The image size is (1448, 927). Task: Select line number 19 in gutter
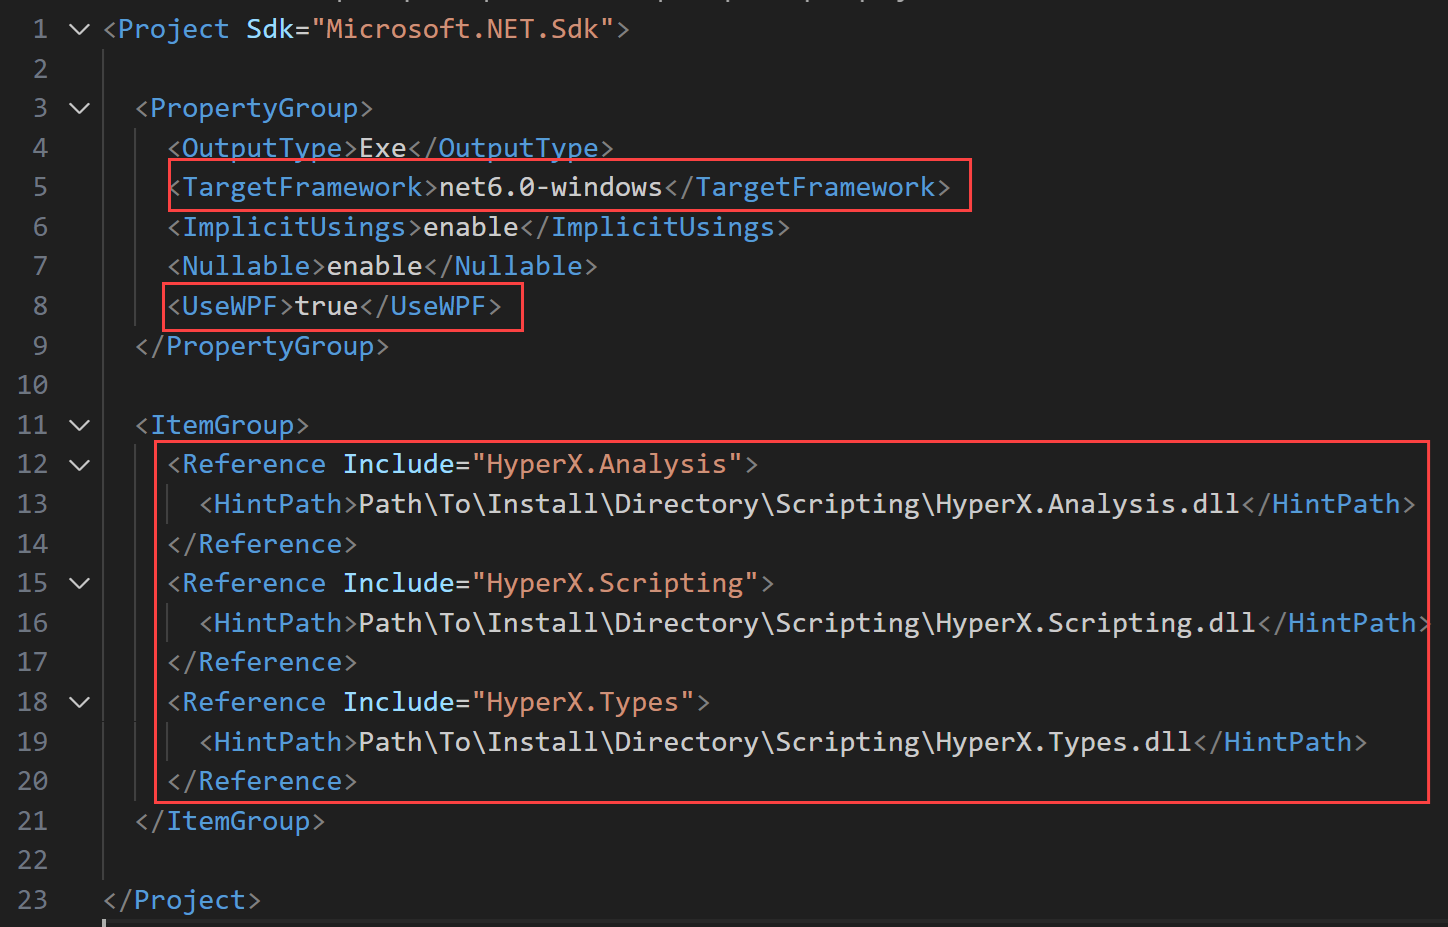click(x=32, y=742)
